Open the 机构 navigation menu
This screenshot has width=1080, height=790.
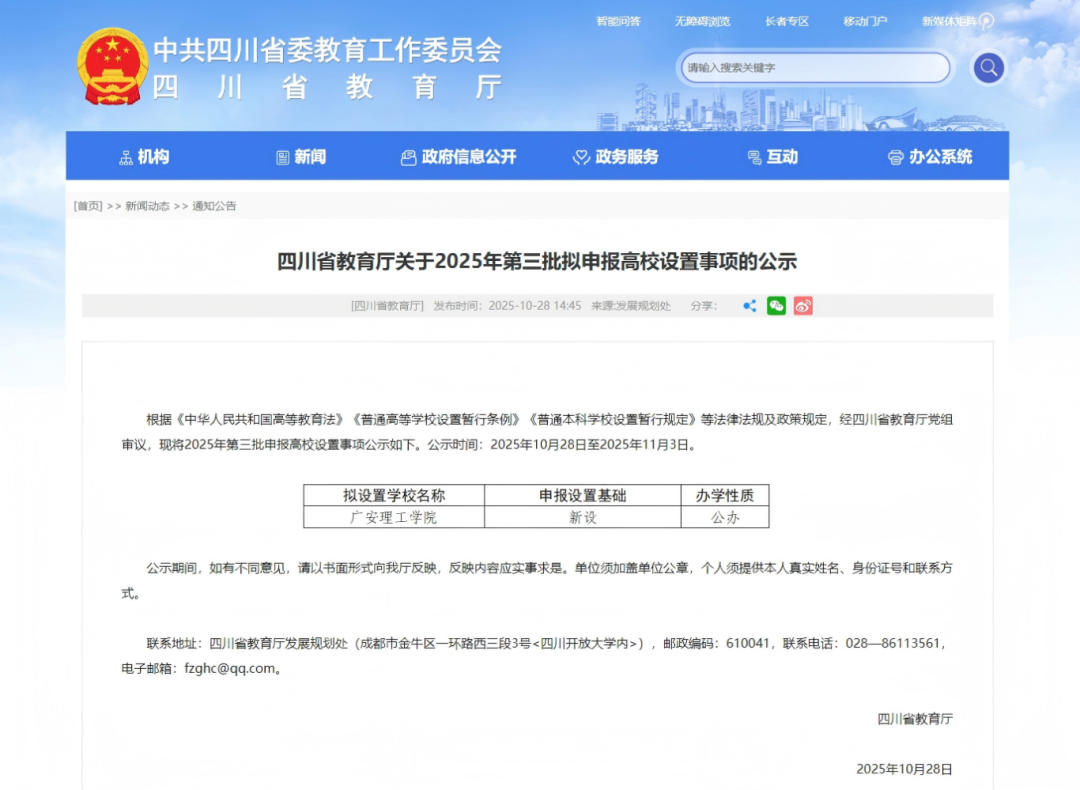(144, 157)
